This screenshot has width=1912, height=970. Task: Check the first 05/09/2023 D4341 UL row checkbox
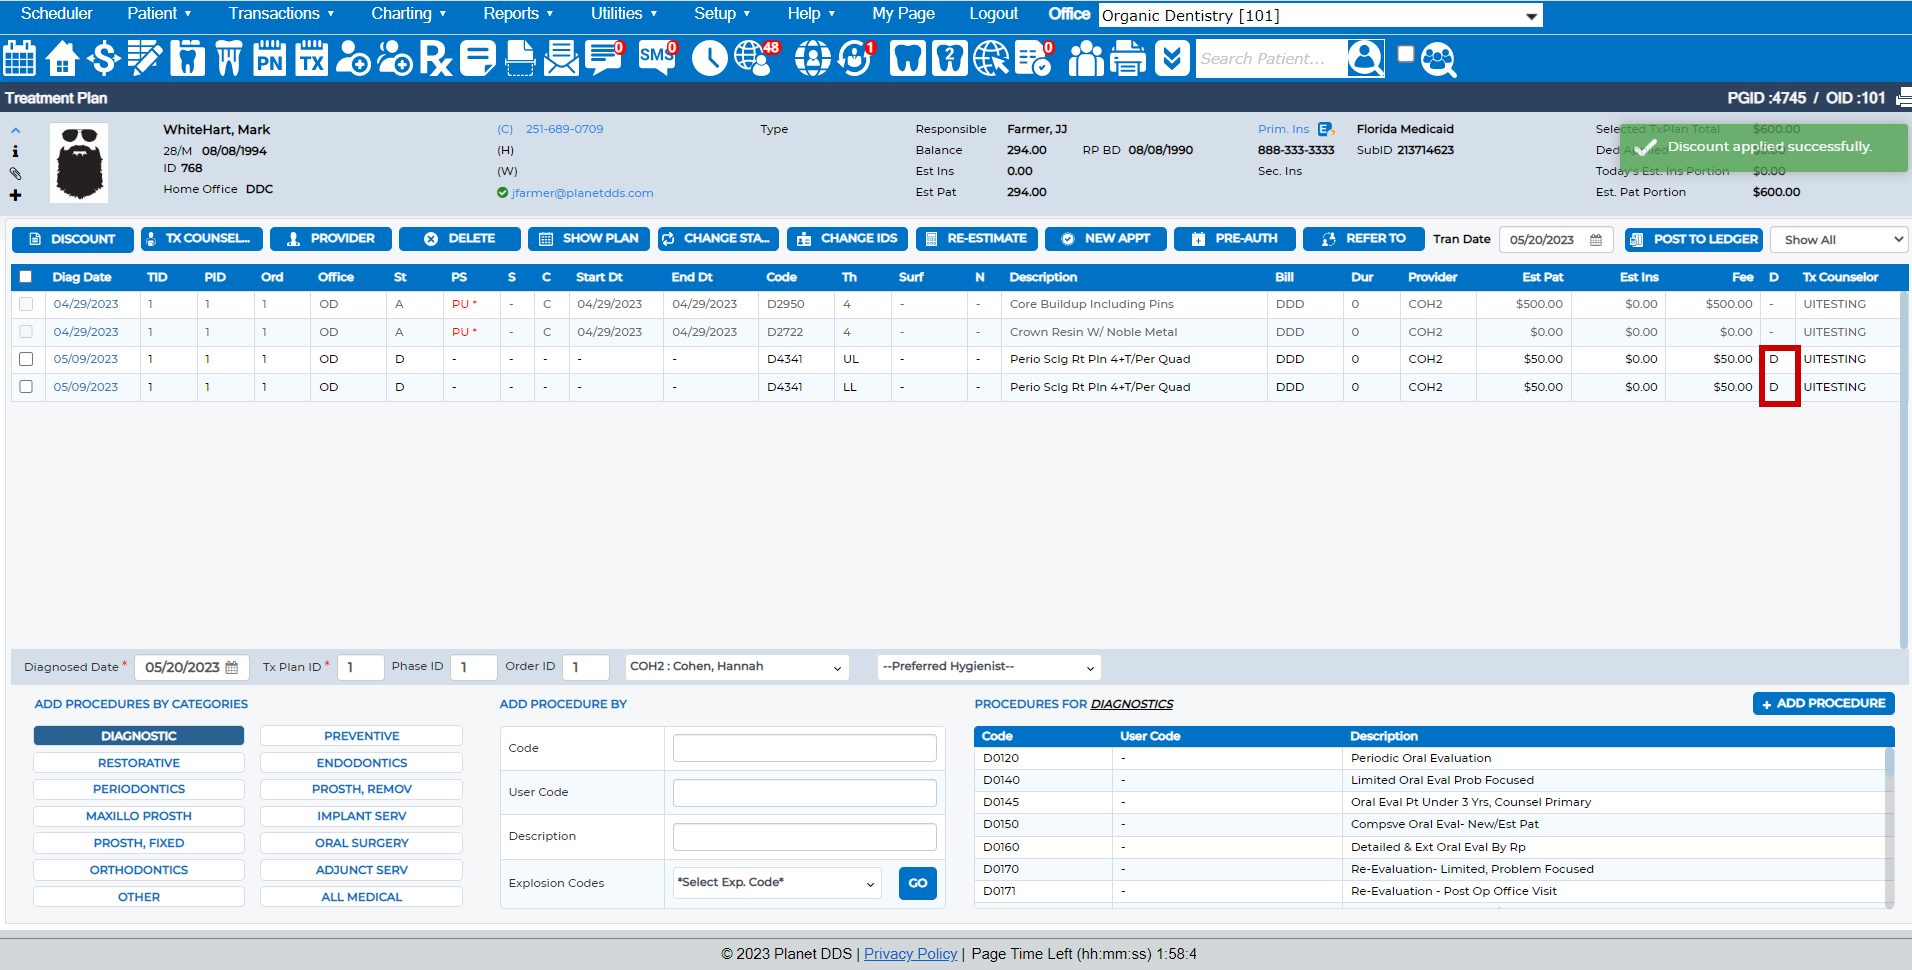tap(26, 359)
